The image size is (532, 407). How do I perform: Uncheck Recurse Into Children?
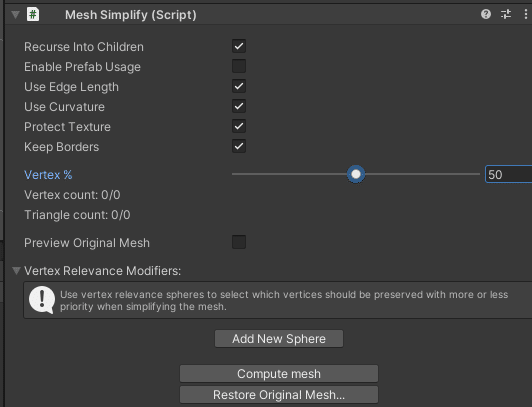coord(239,46)
